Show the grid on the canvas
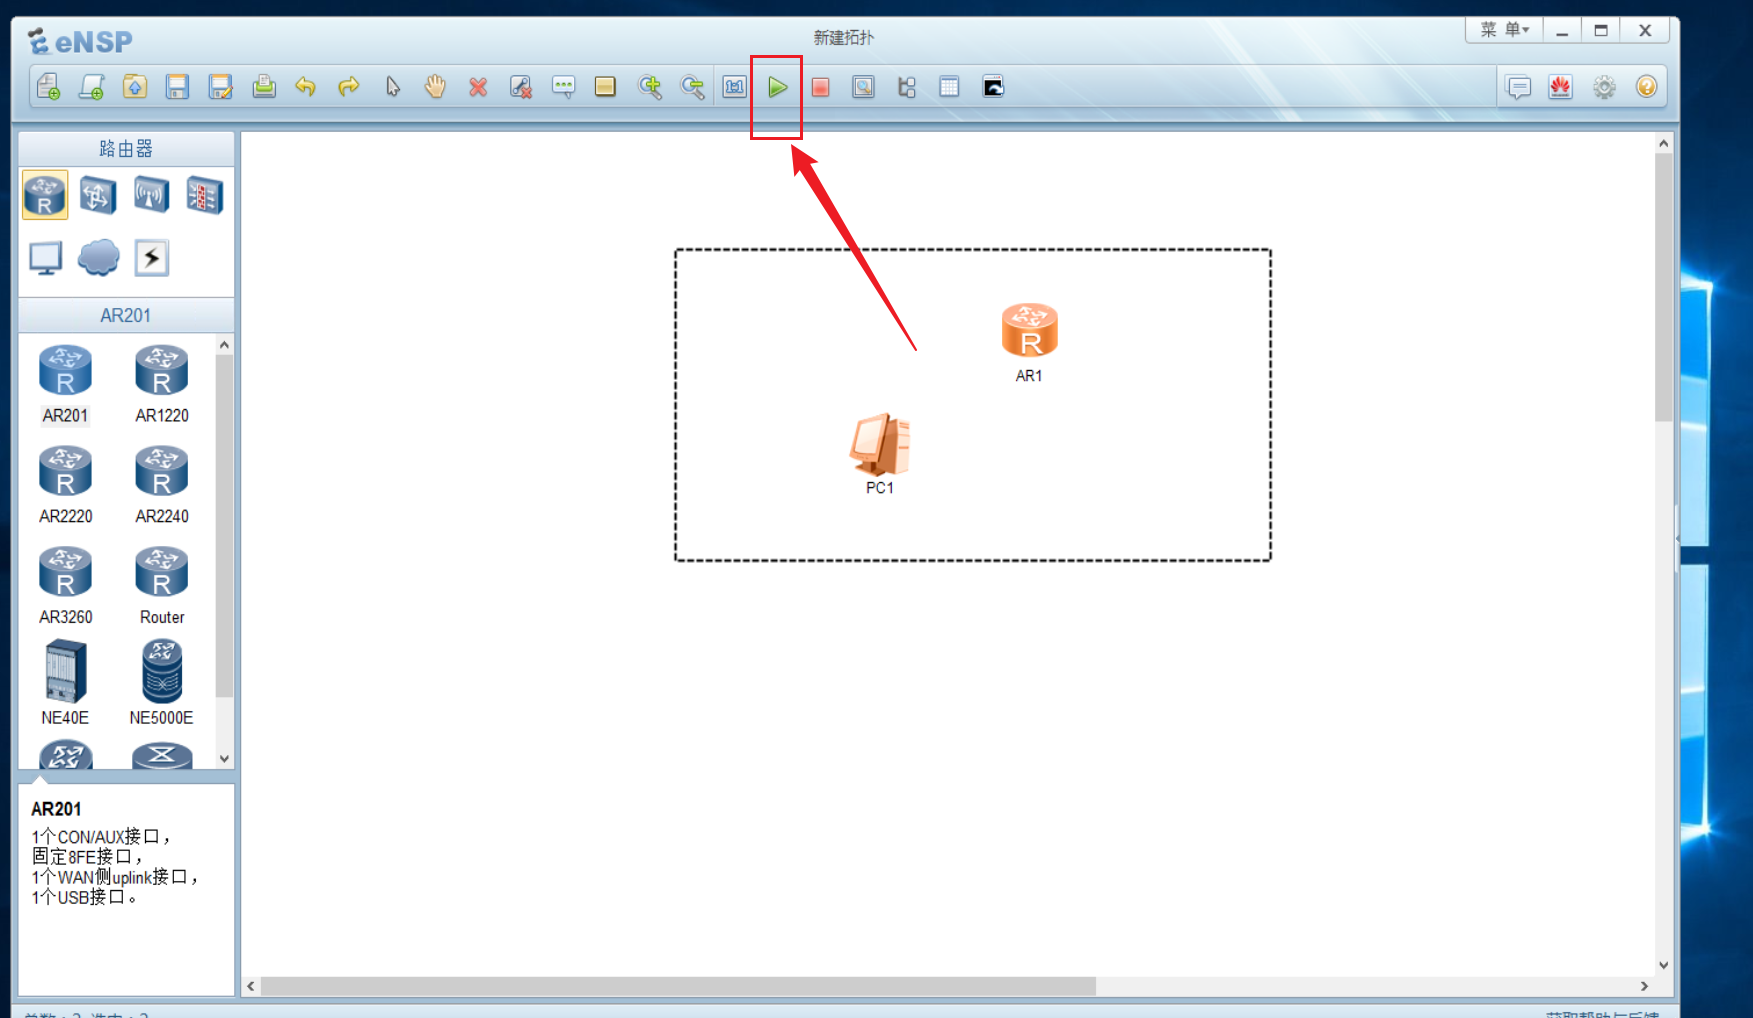 (x=949, y=87)
